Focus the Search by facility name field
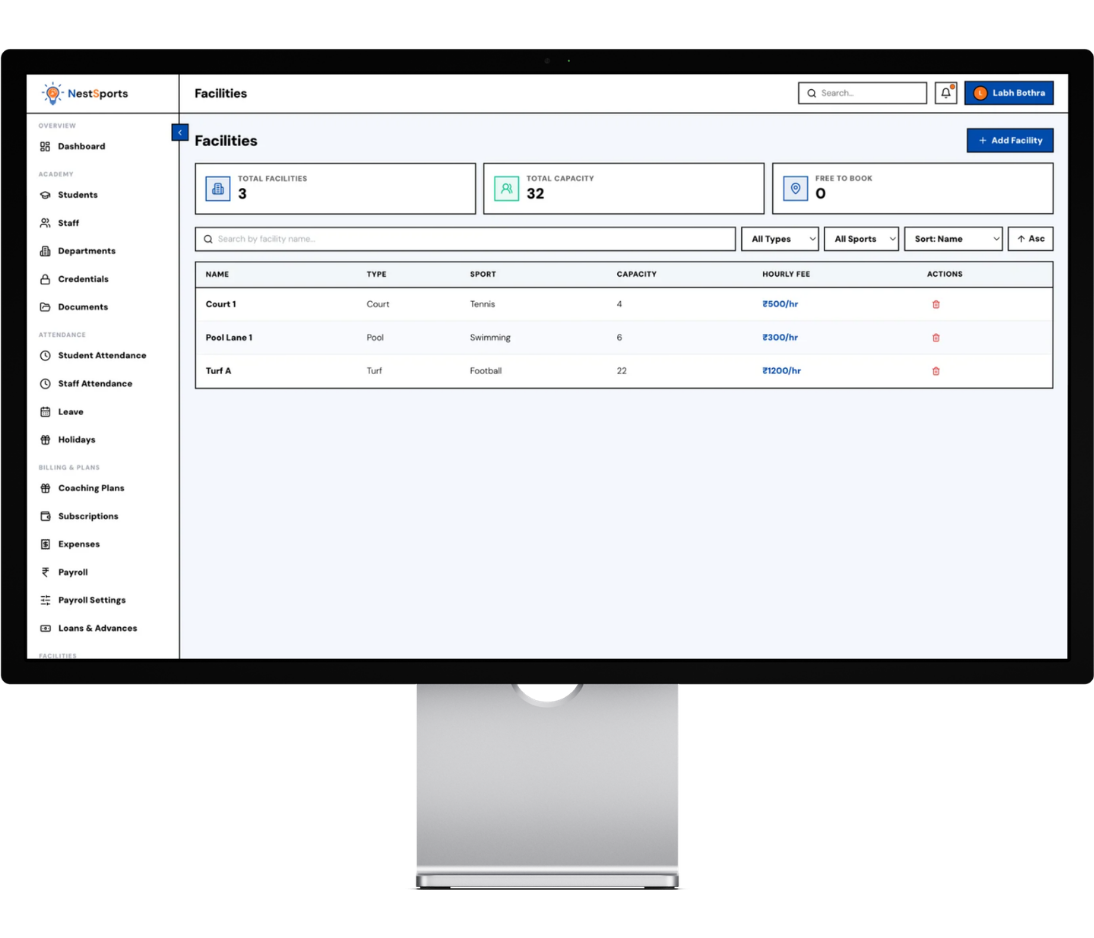This screenshot has height=938, width=1094. point(465,239)
